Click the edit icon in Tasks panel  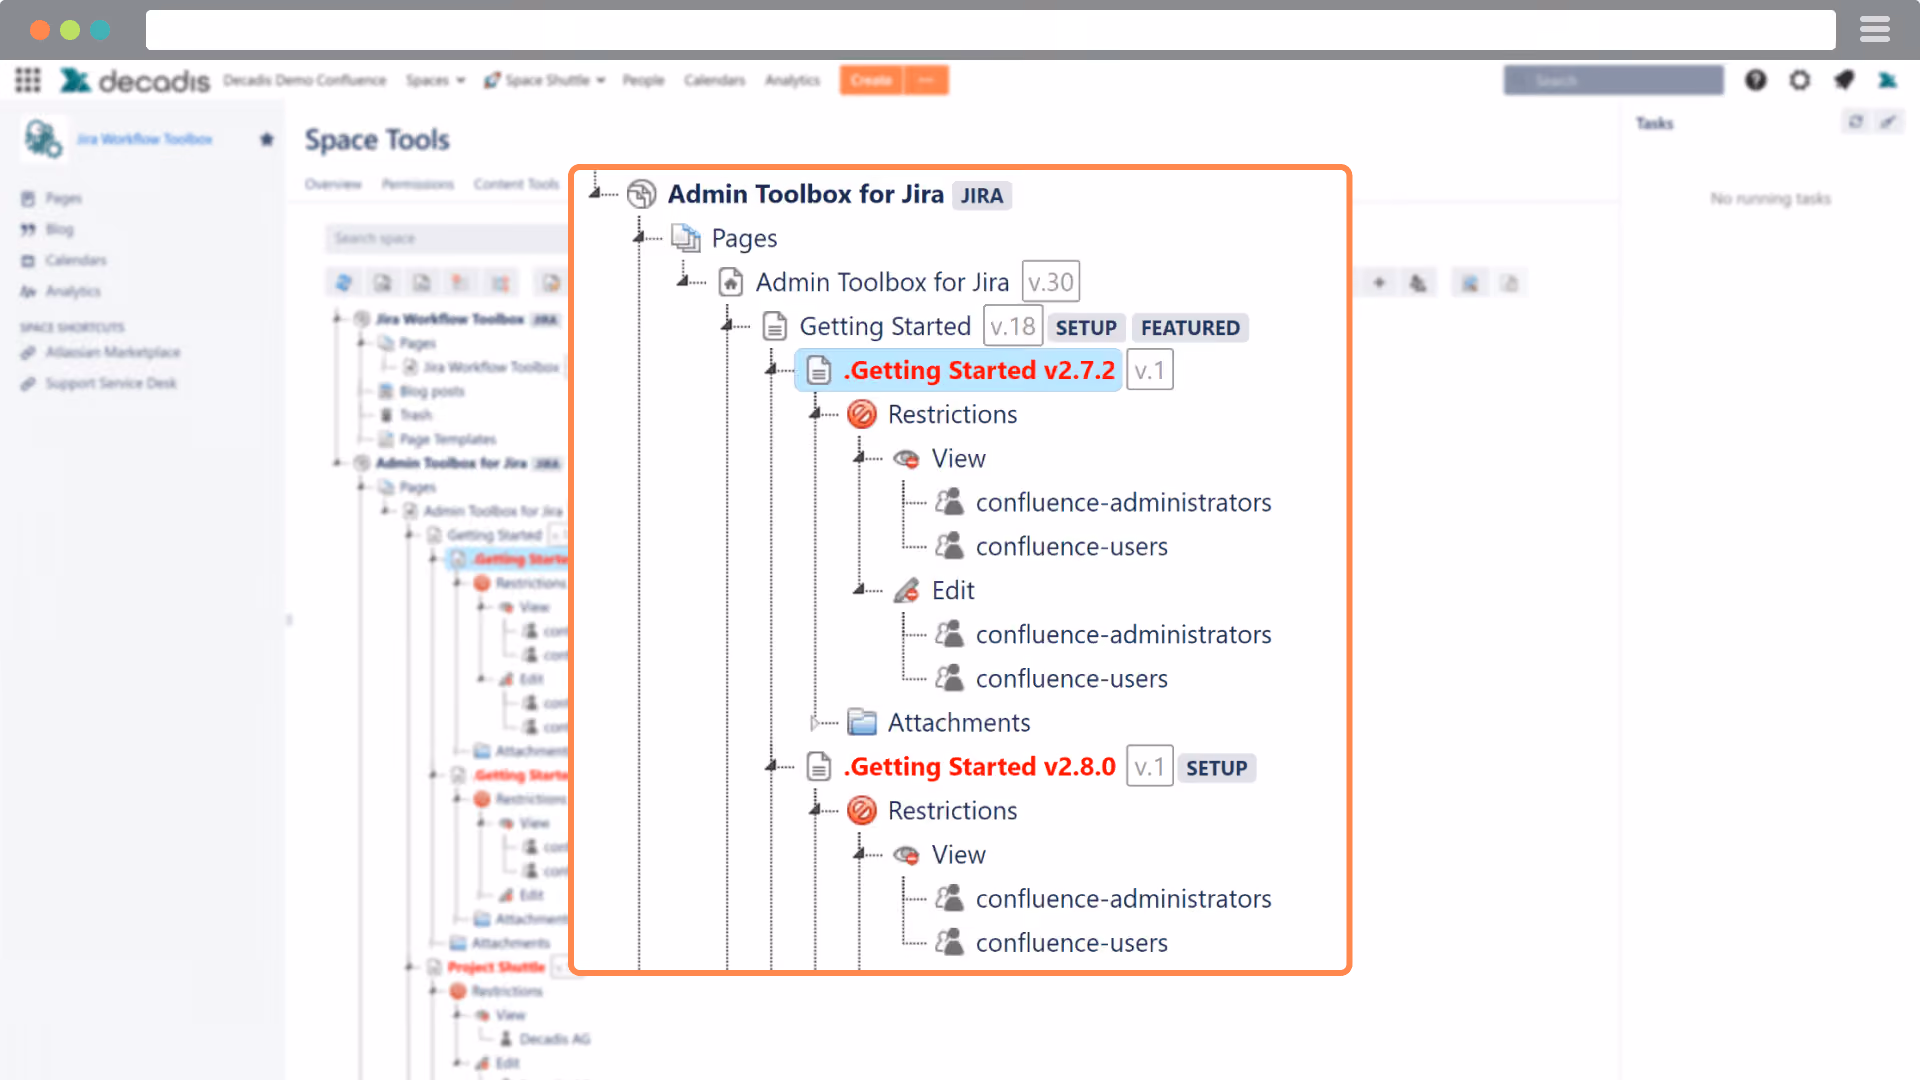(1888, 122)
